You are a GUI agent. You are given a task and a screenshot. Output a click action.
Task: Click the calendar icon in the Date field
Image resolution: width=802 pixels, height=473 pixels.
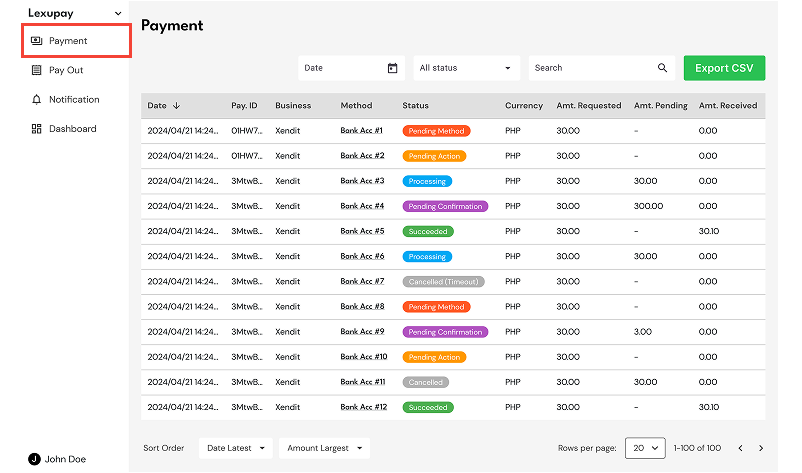click(392, 68)
